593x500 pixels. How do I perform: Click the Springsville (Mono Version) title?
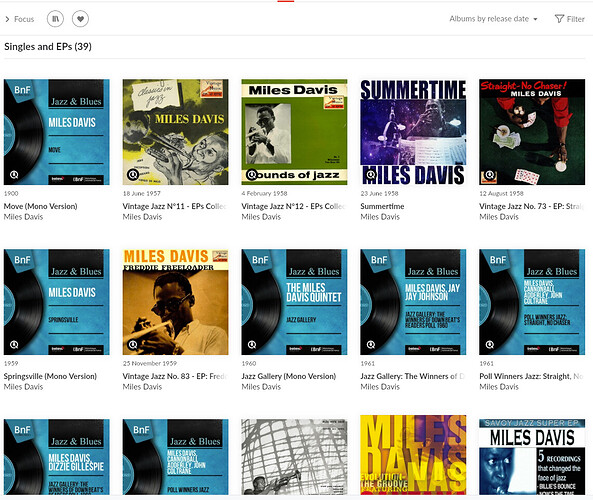50,376
